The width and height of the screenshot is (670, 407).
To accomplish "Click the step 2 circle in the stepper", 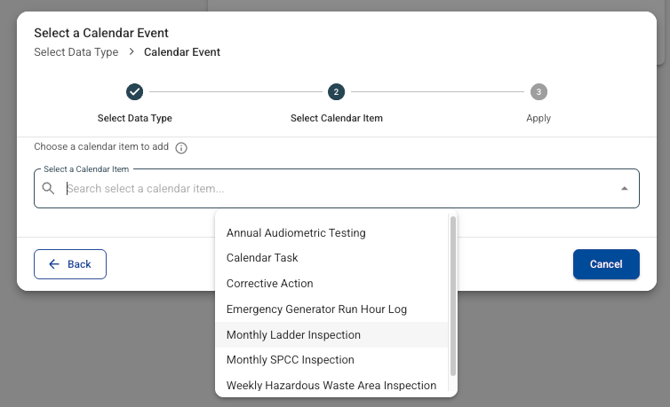I will point(336,92).
